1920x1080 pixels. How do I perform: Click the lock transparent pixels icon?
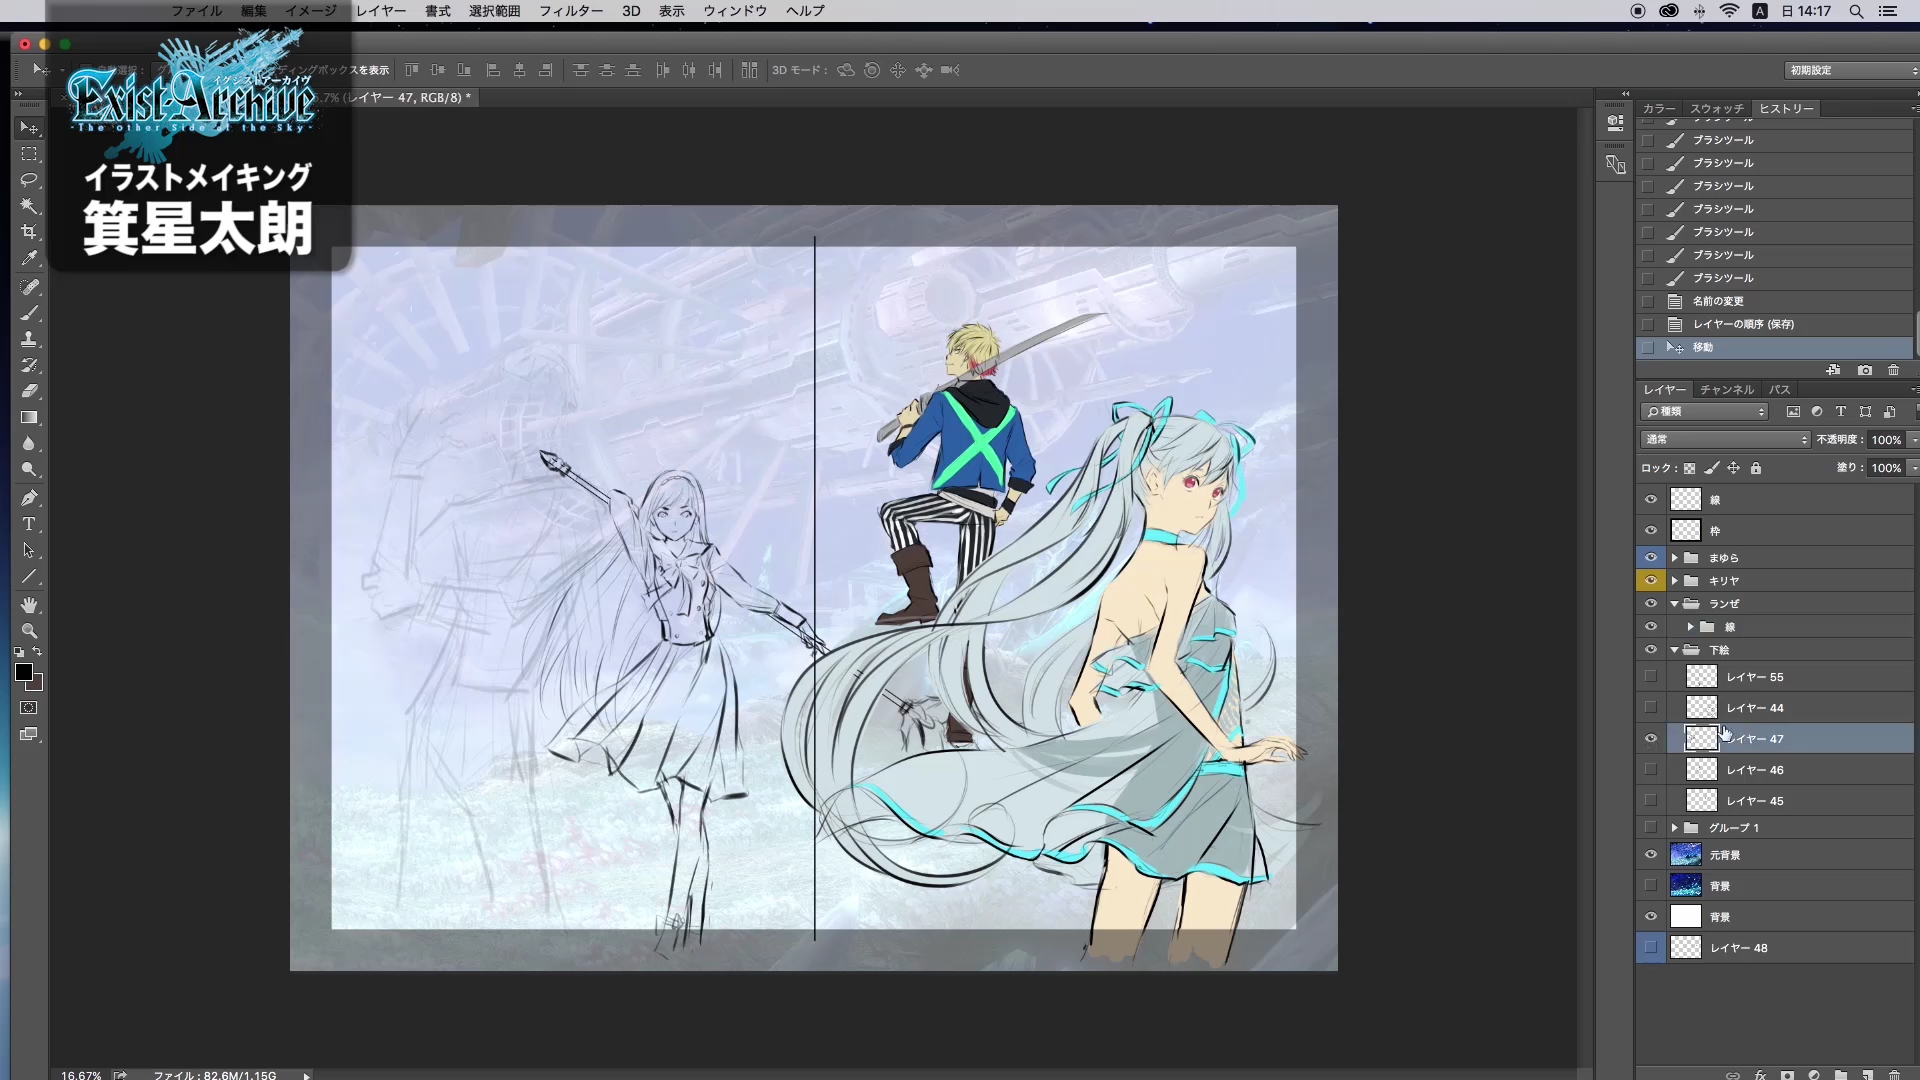[1689, 468]
